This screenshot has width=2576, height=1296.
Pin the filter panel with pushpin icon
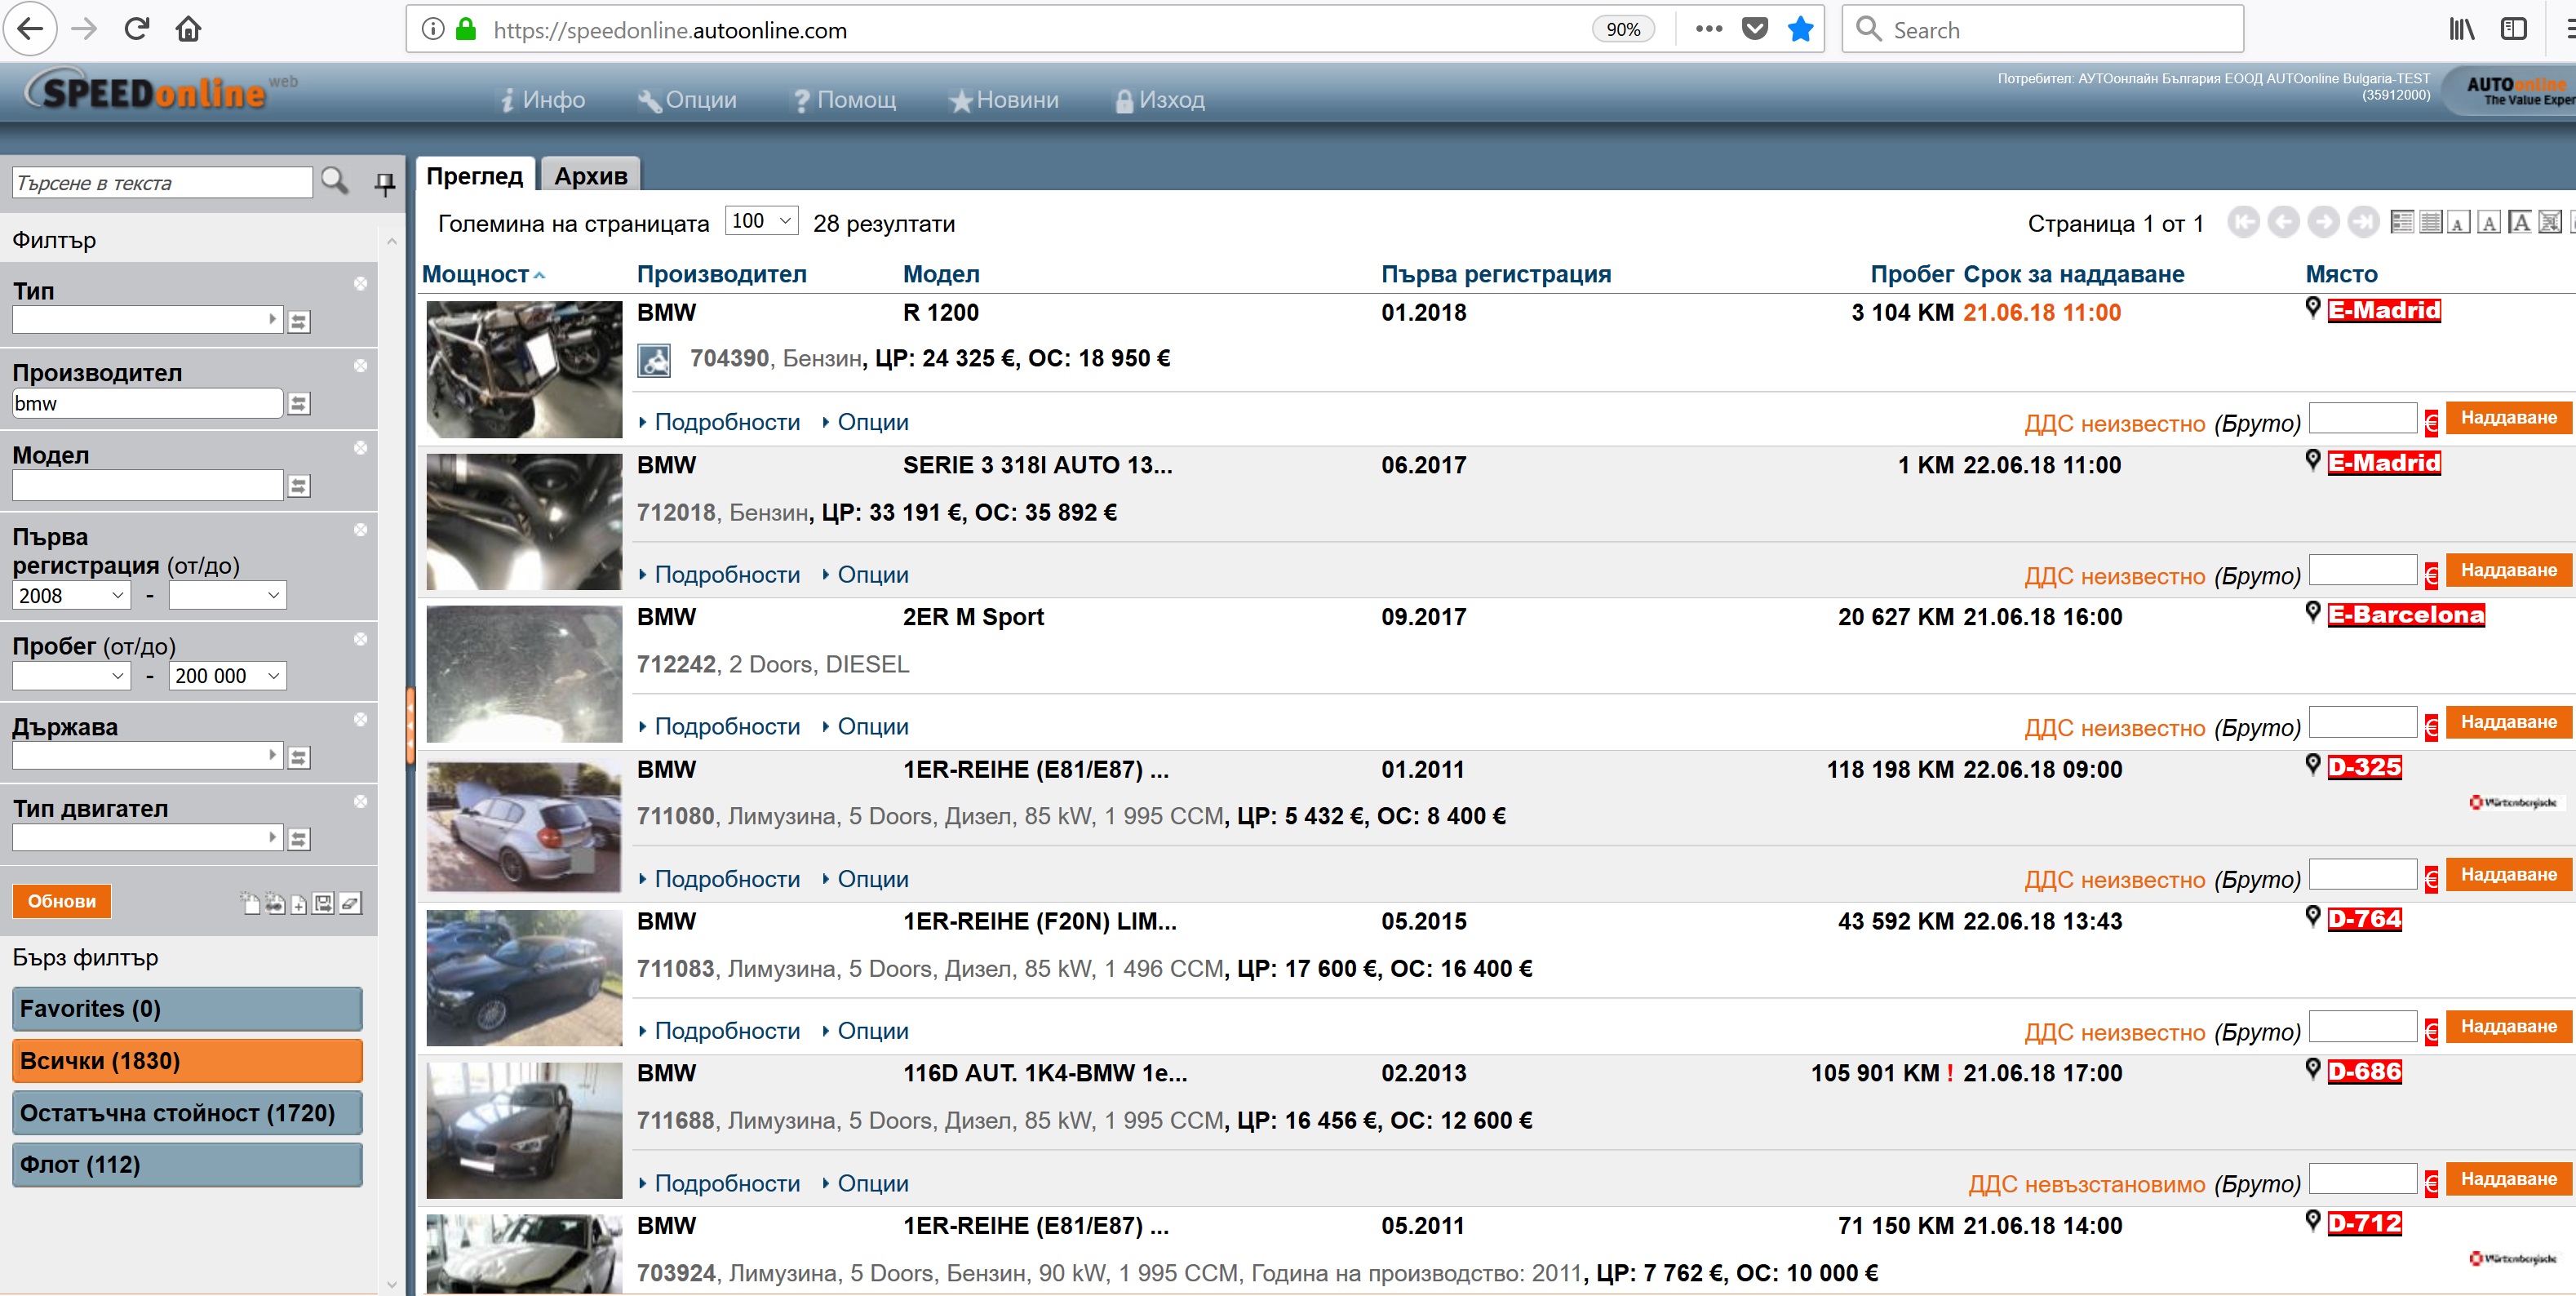384,183
